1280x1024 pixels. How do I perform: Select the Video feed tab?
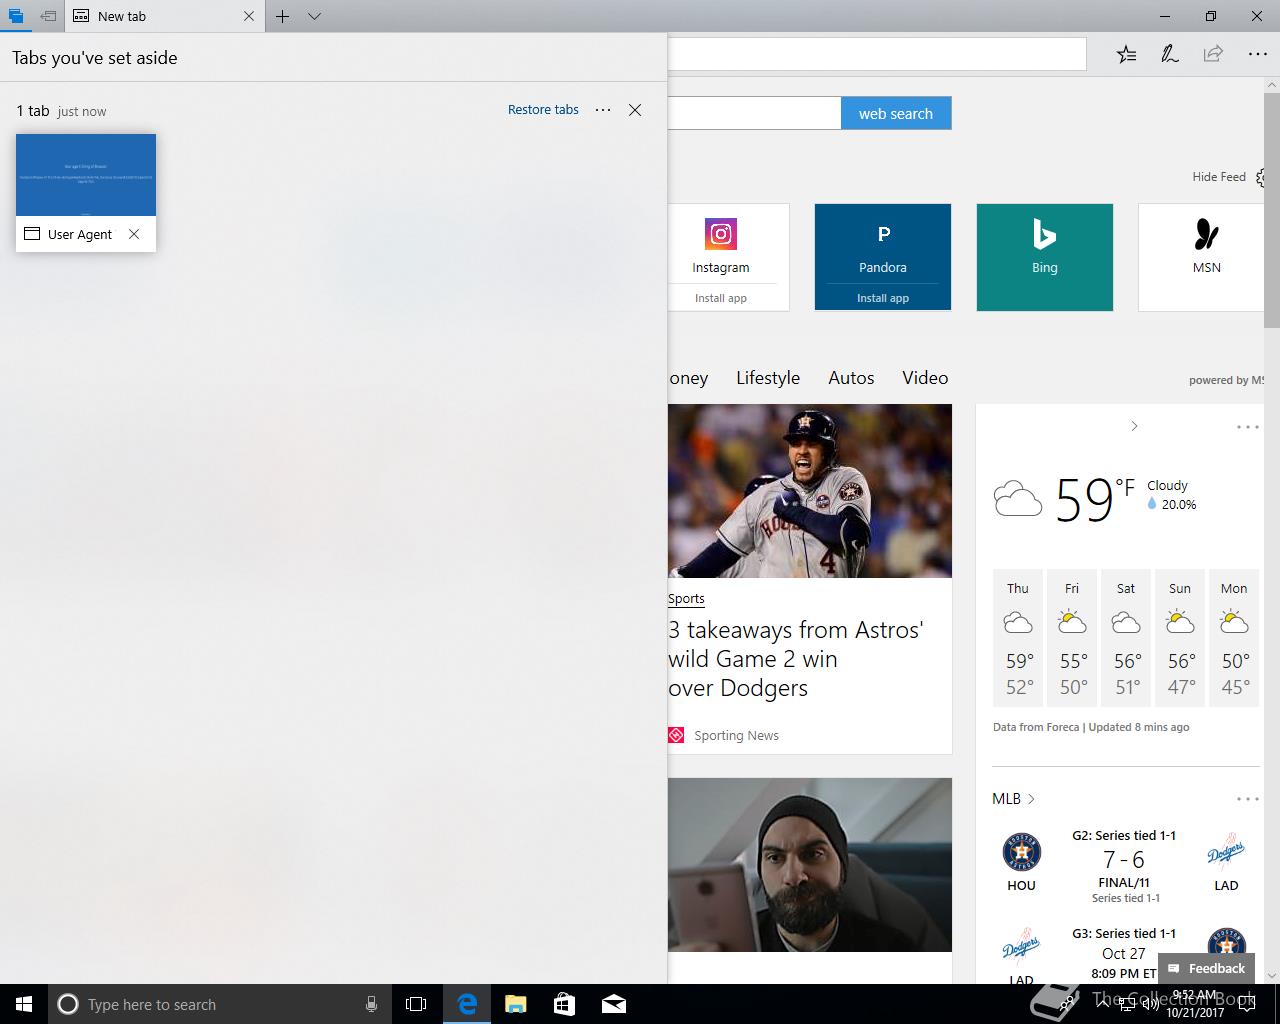[925, 378]
